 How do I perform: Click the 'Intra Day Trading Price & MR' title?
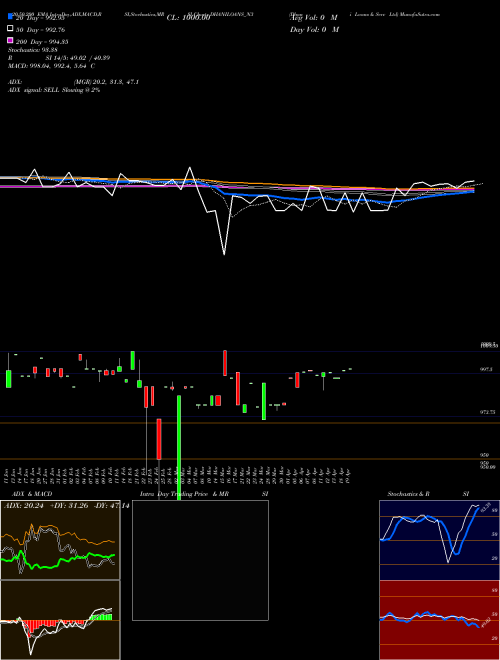click(x=184, y=494)
